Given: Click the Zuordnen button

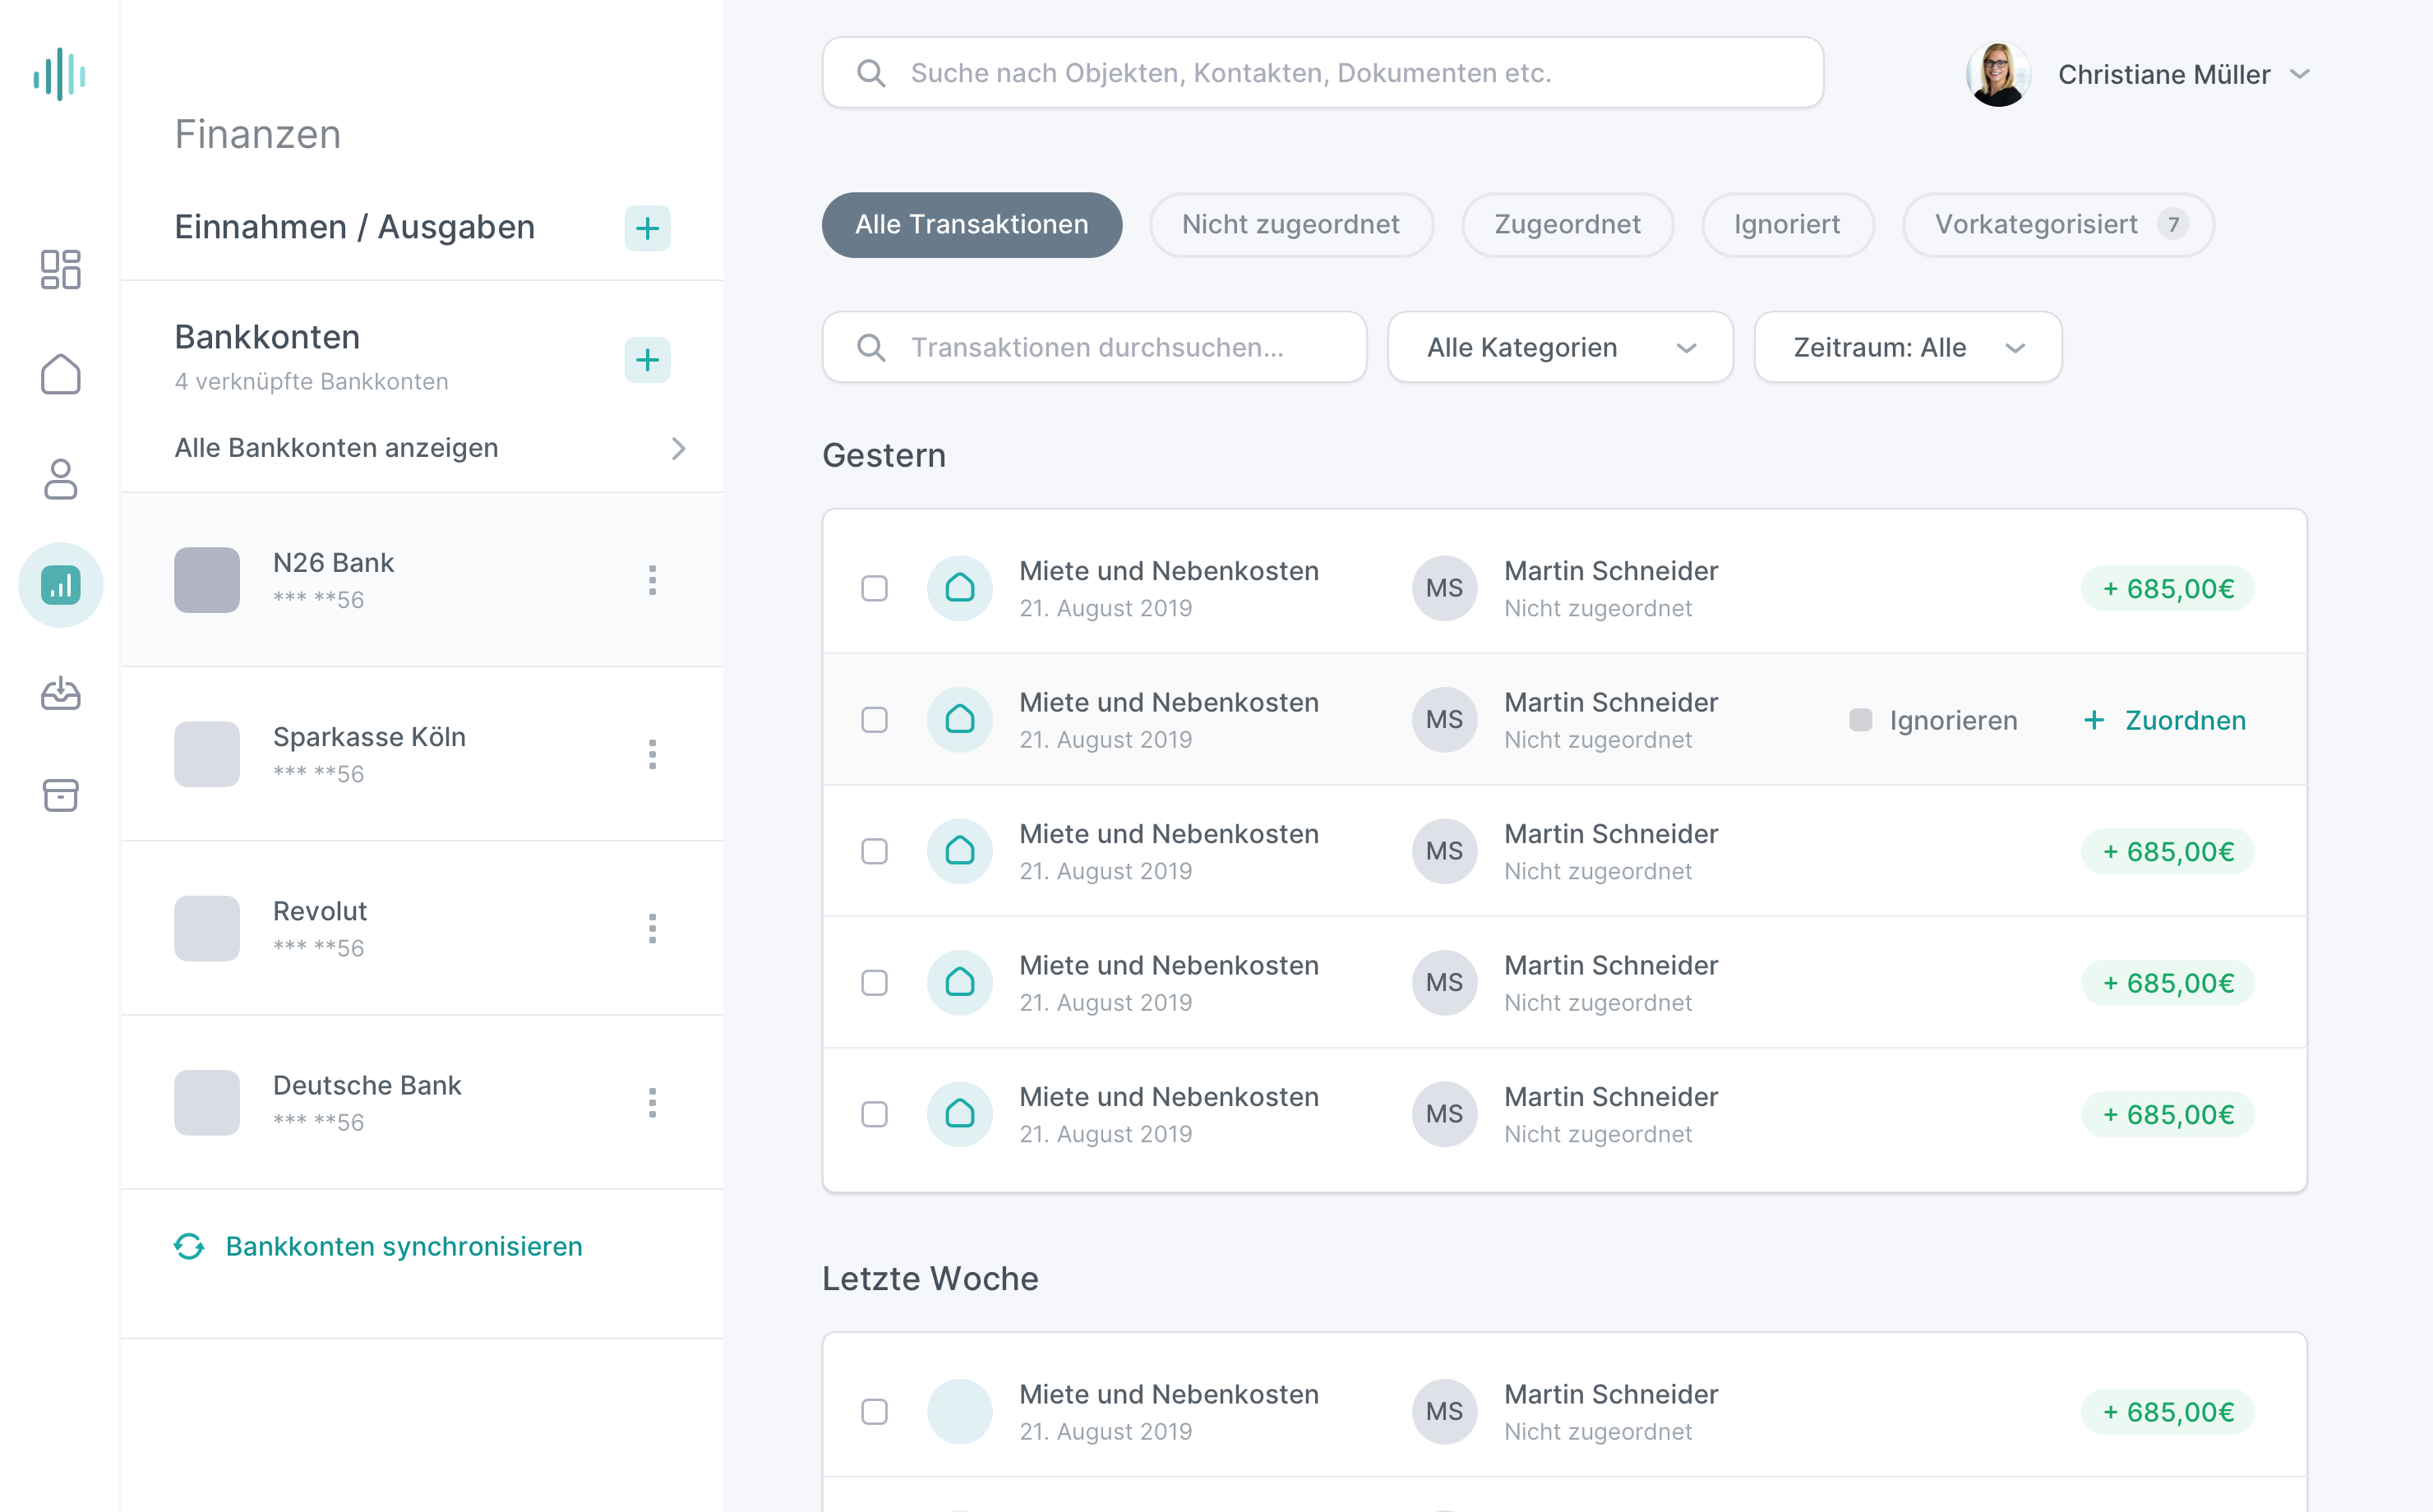Looking at the screenshot, I should point(2165,720).
